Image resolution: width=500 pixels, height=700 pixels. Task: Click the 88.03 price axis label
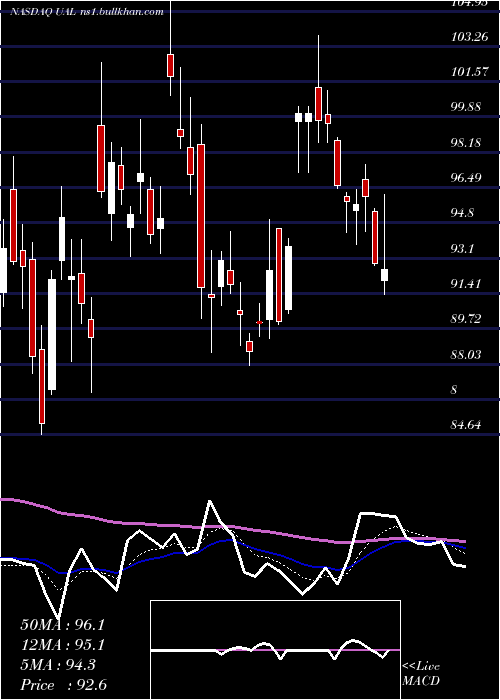point(467,354)
